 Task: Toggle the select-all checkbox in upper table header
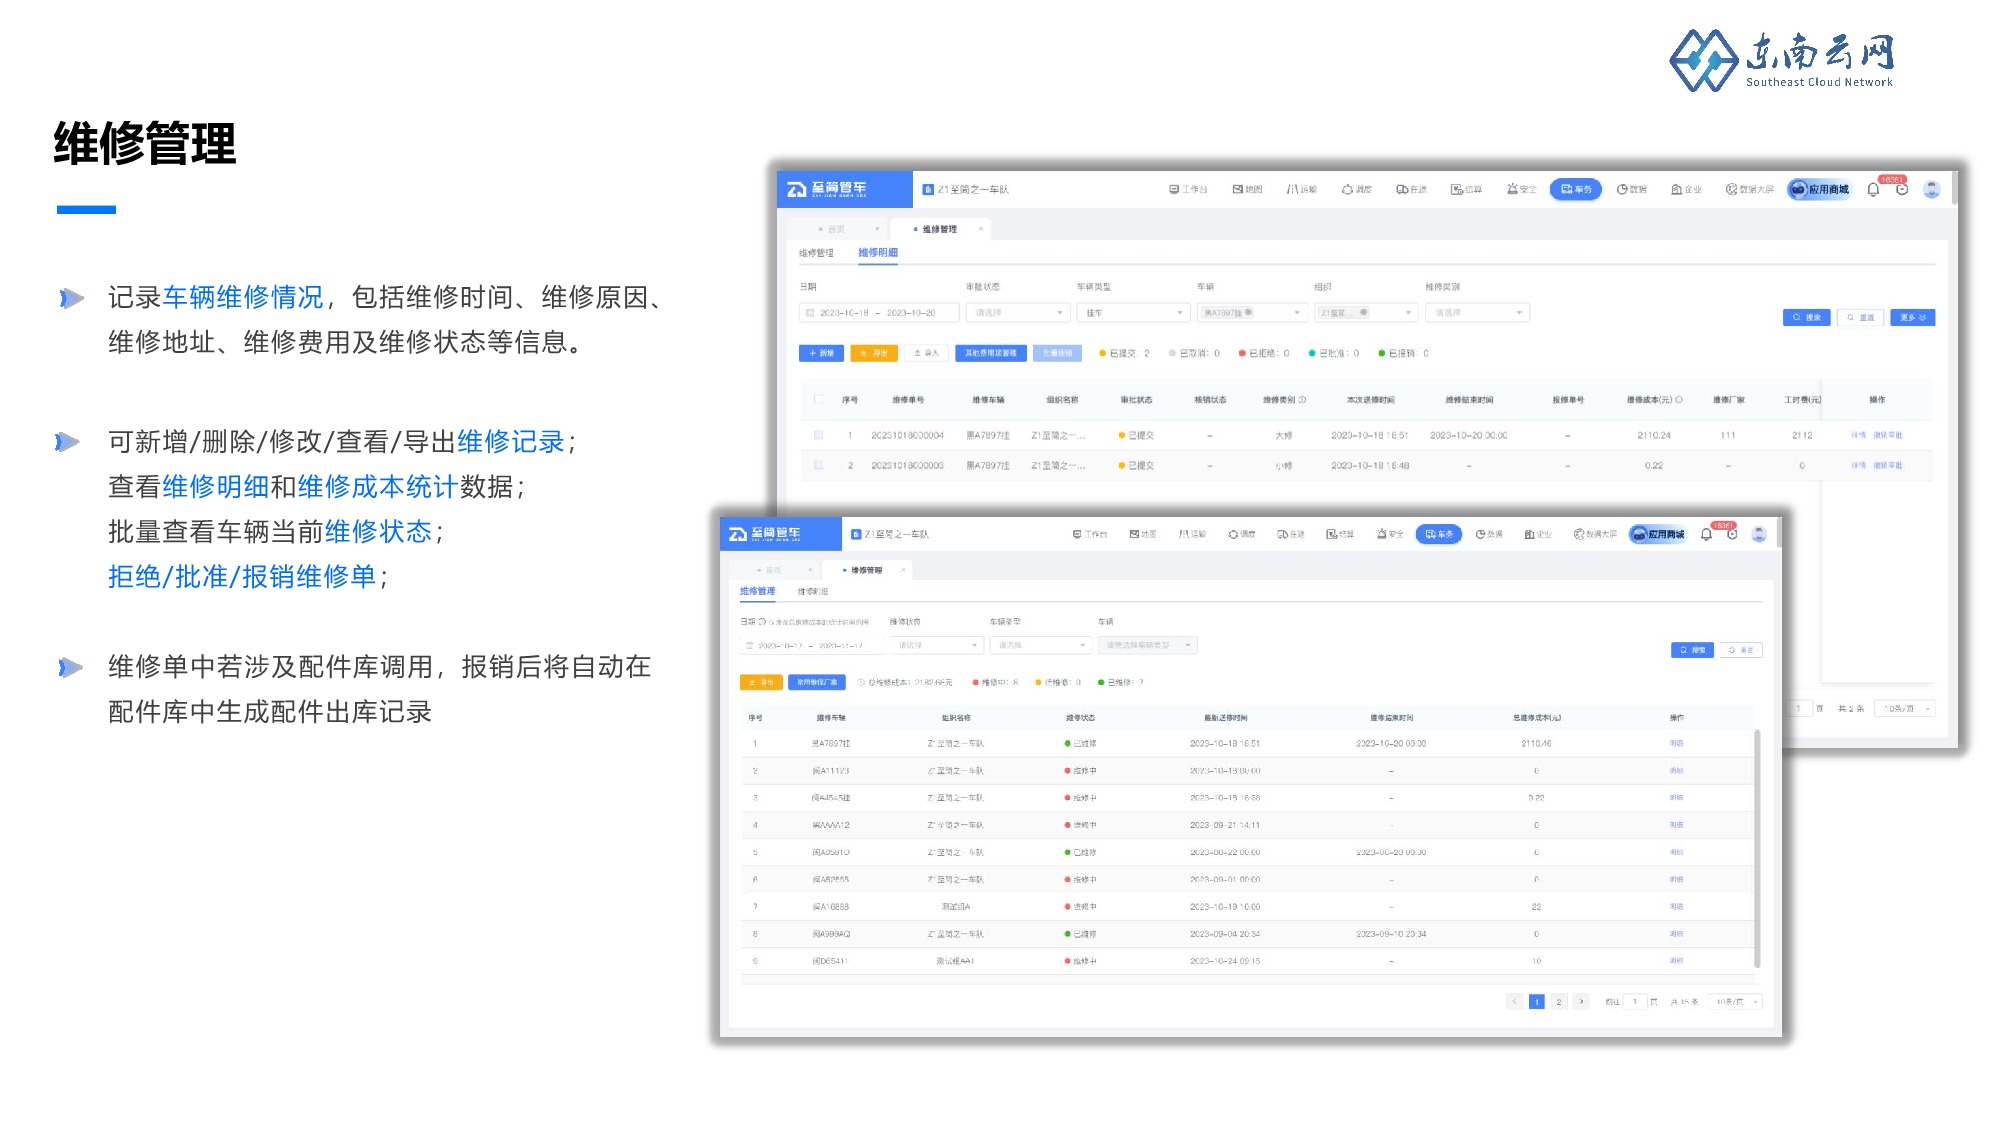coord(819,399)
